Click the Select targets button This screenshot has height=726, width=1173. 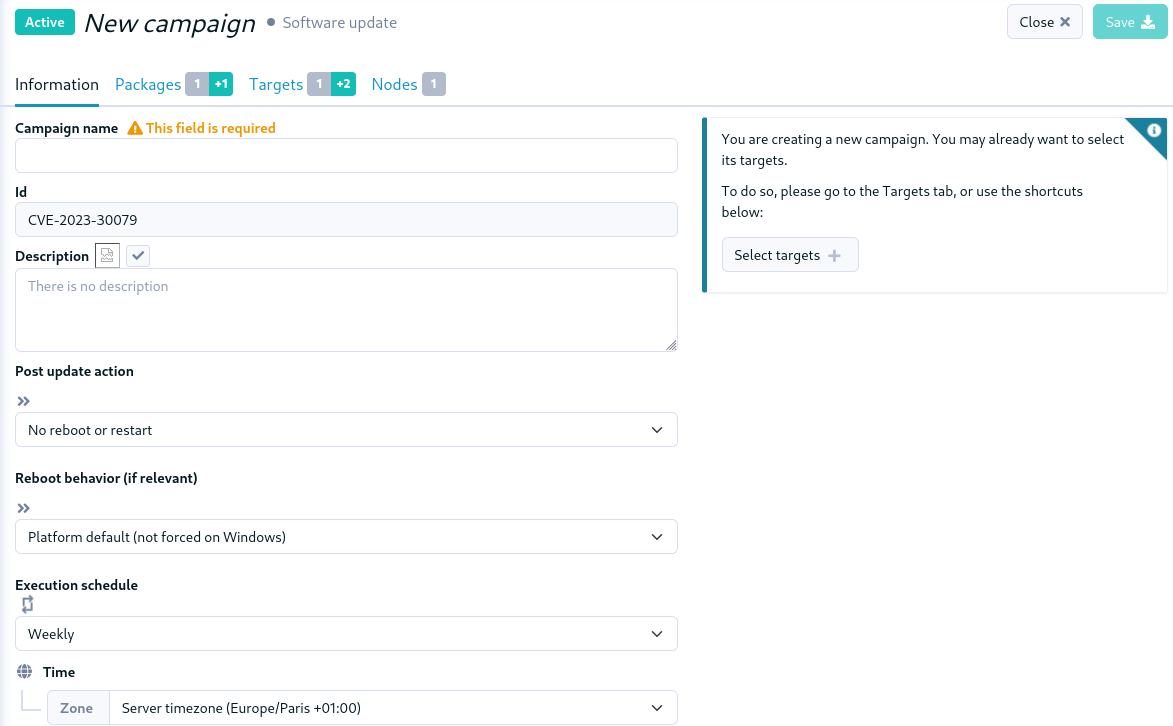790,254
